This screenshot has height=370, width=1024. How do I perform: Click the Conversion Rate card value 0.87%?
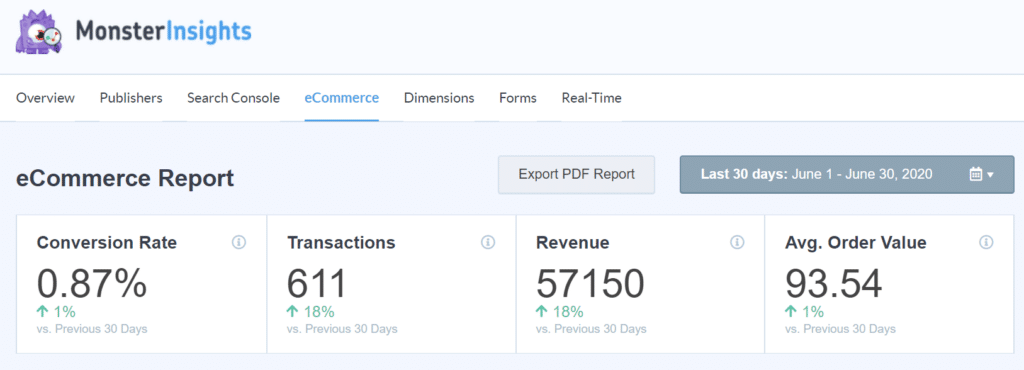tap(92, 283)
